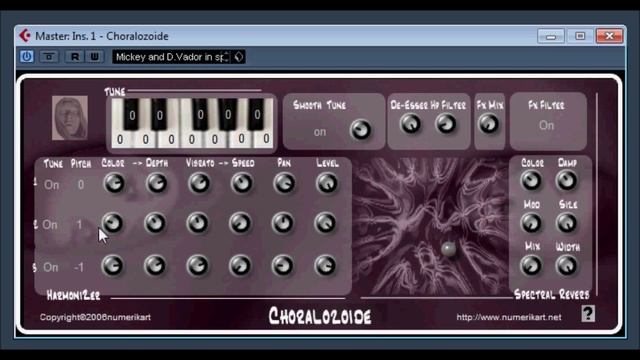Viewport: 640px width, 360px height.
Task: Click Spectral Reverb Mix knob
Action: pos(531,266)
